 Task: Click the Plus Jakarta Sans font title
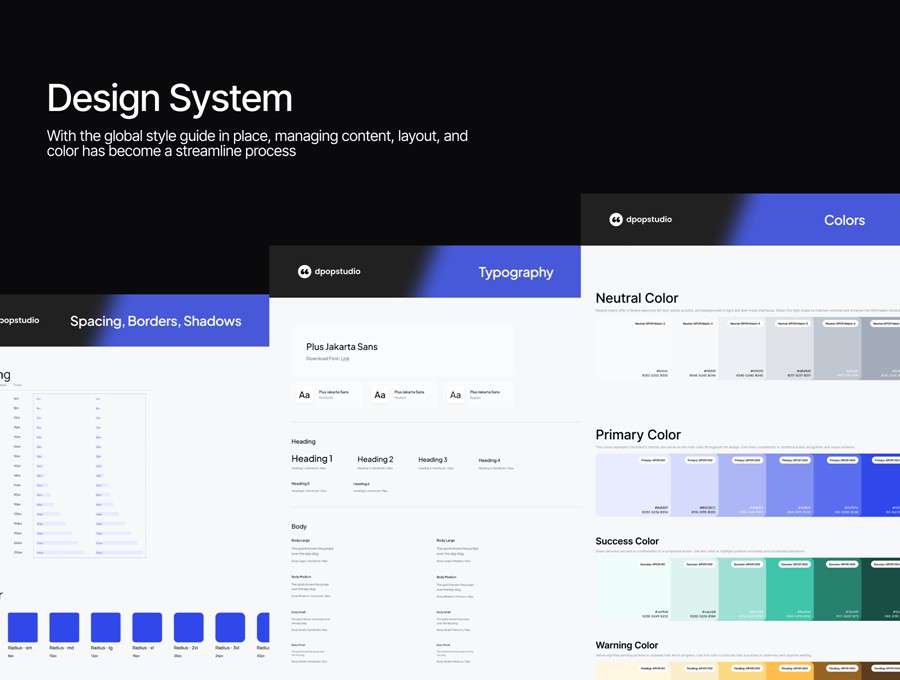point(341,347)
